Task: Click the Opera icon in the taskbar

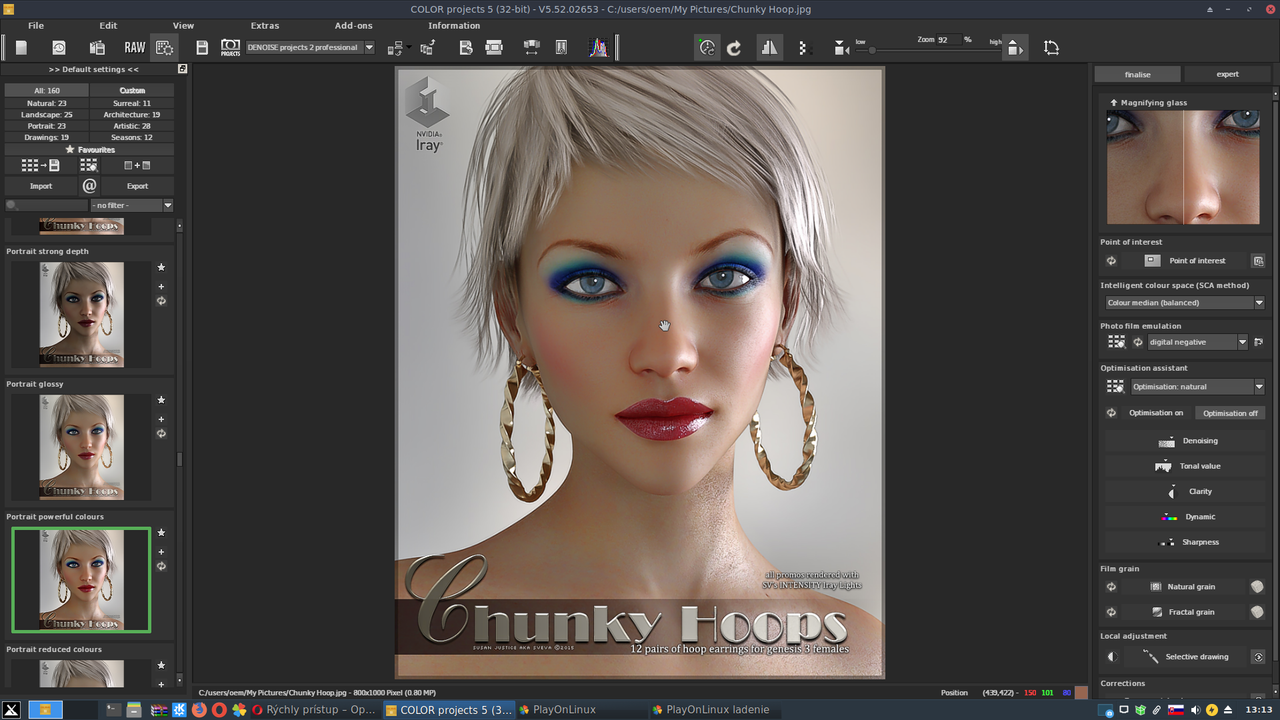Action: tap(219, 709)
